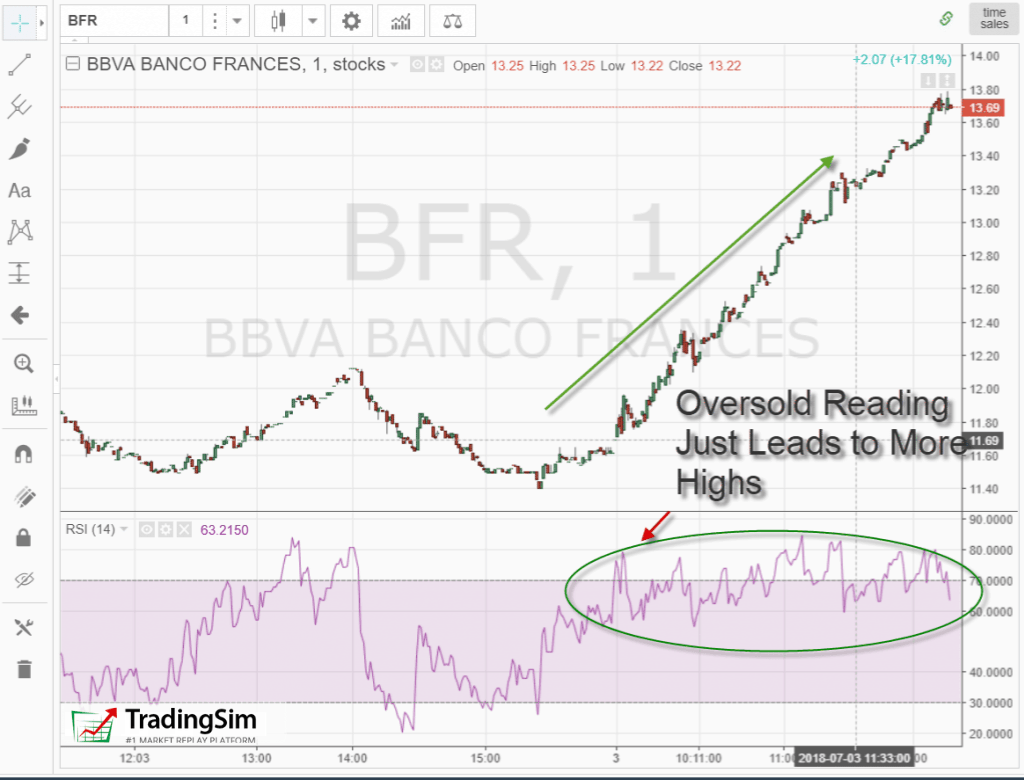
Task: Hide all drawing tools with eye icon
Action: [24, 579]
